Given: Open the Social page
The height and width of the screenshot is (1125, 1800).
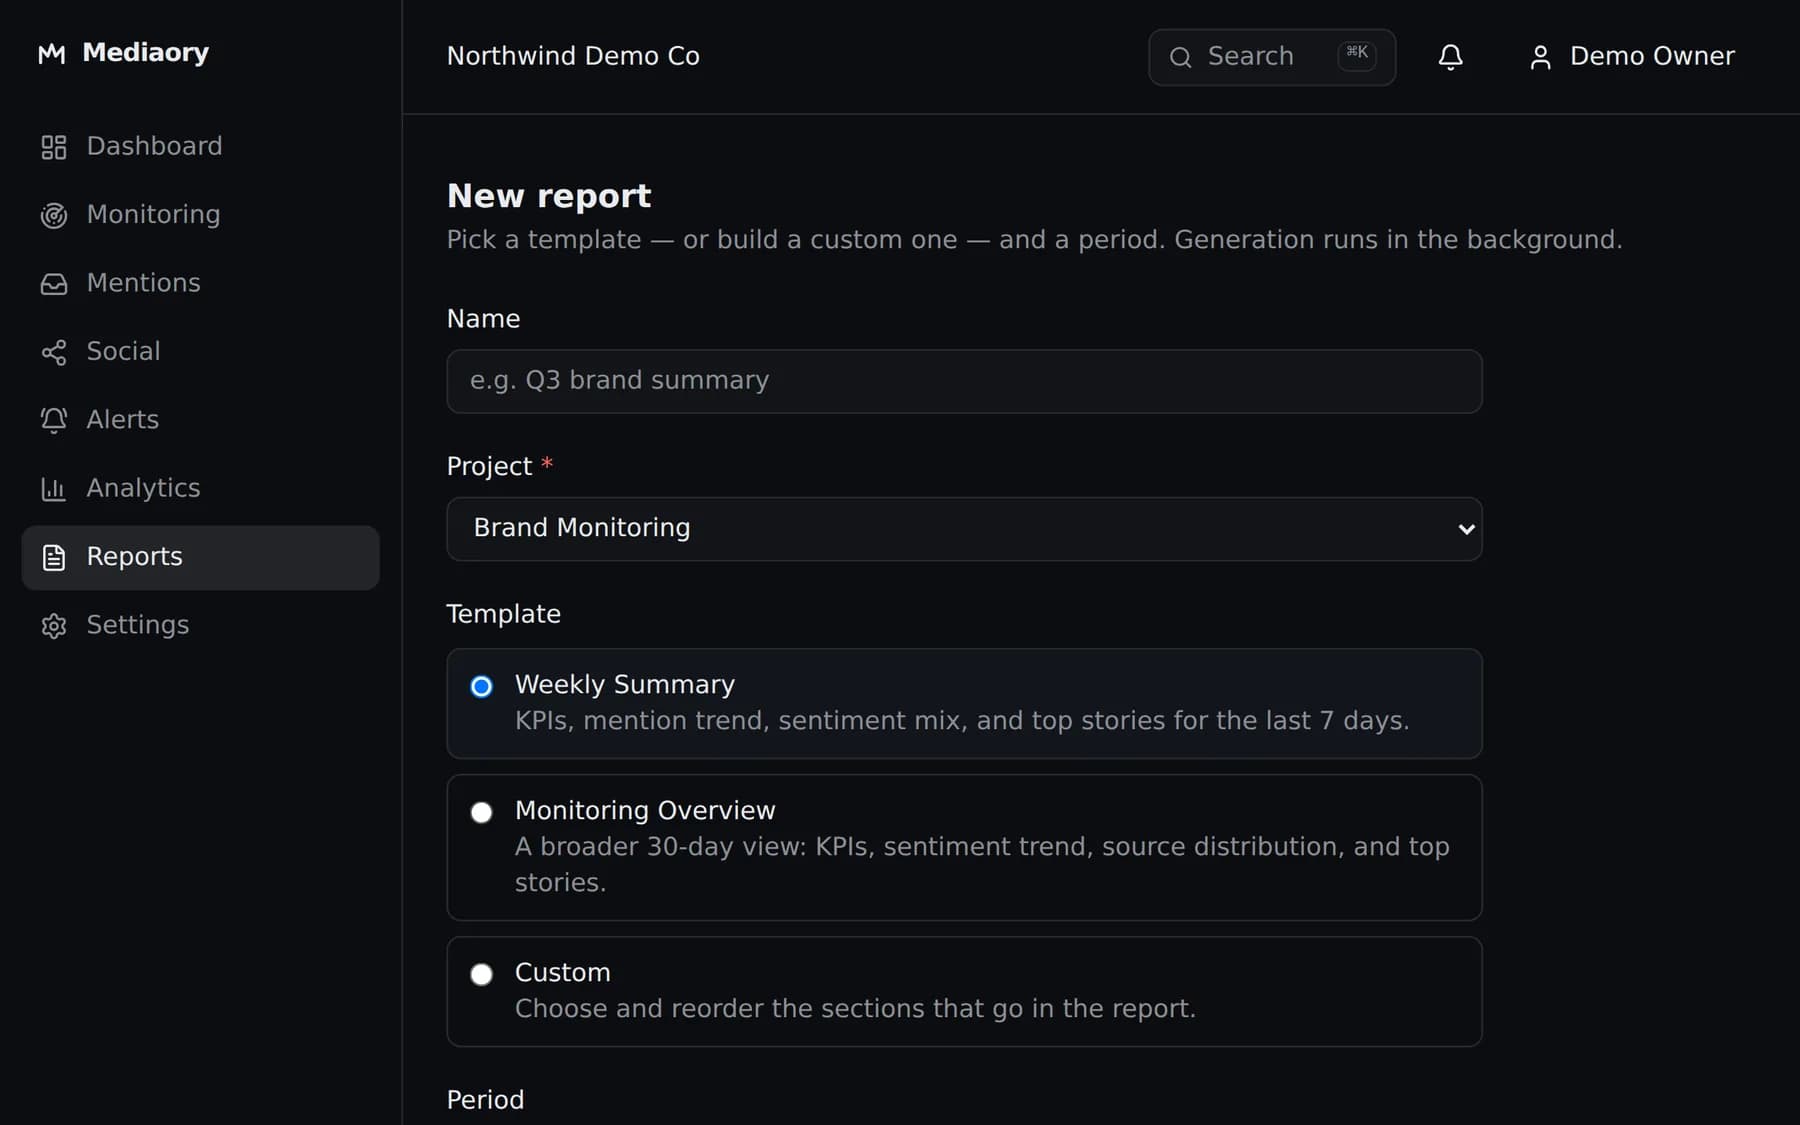Looking at the screenshot, I should tap(200, 352).
